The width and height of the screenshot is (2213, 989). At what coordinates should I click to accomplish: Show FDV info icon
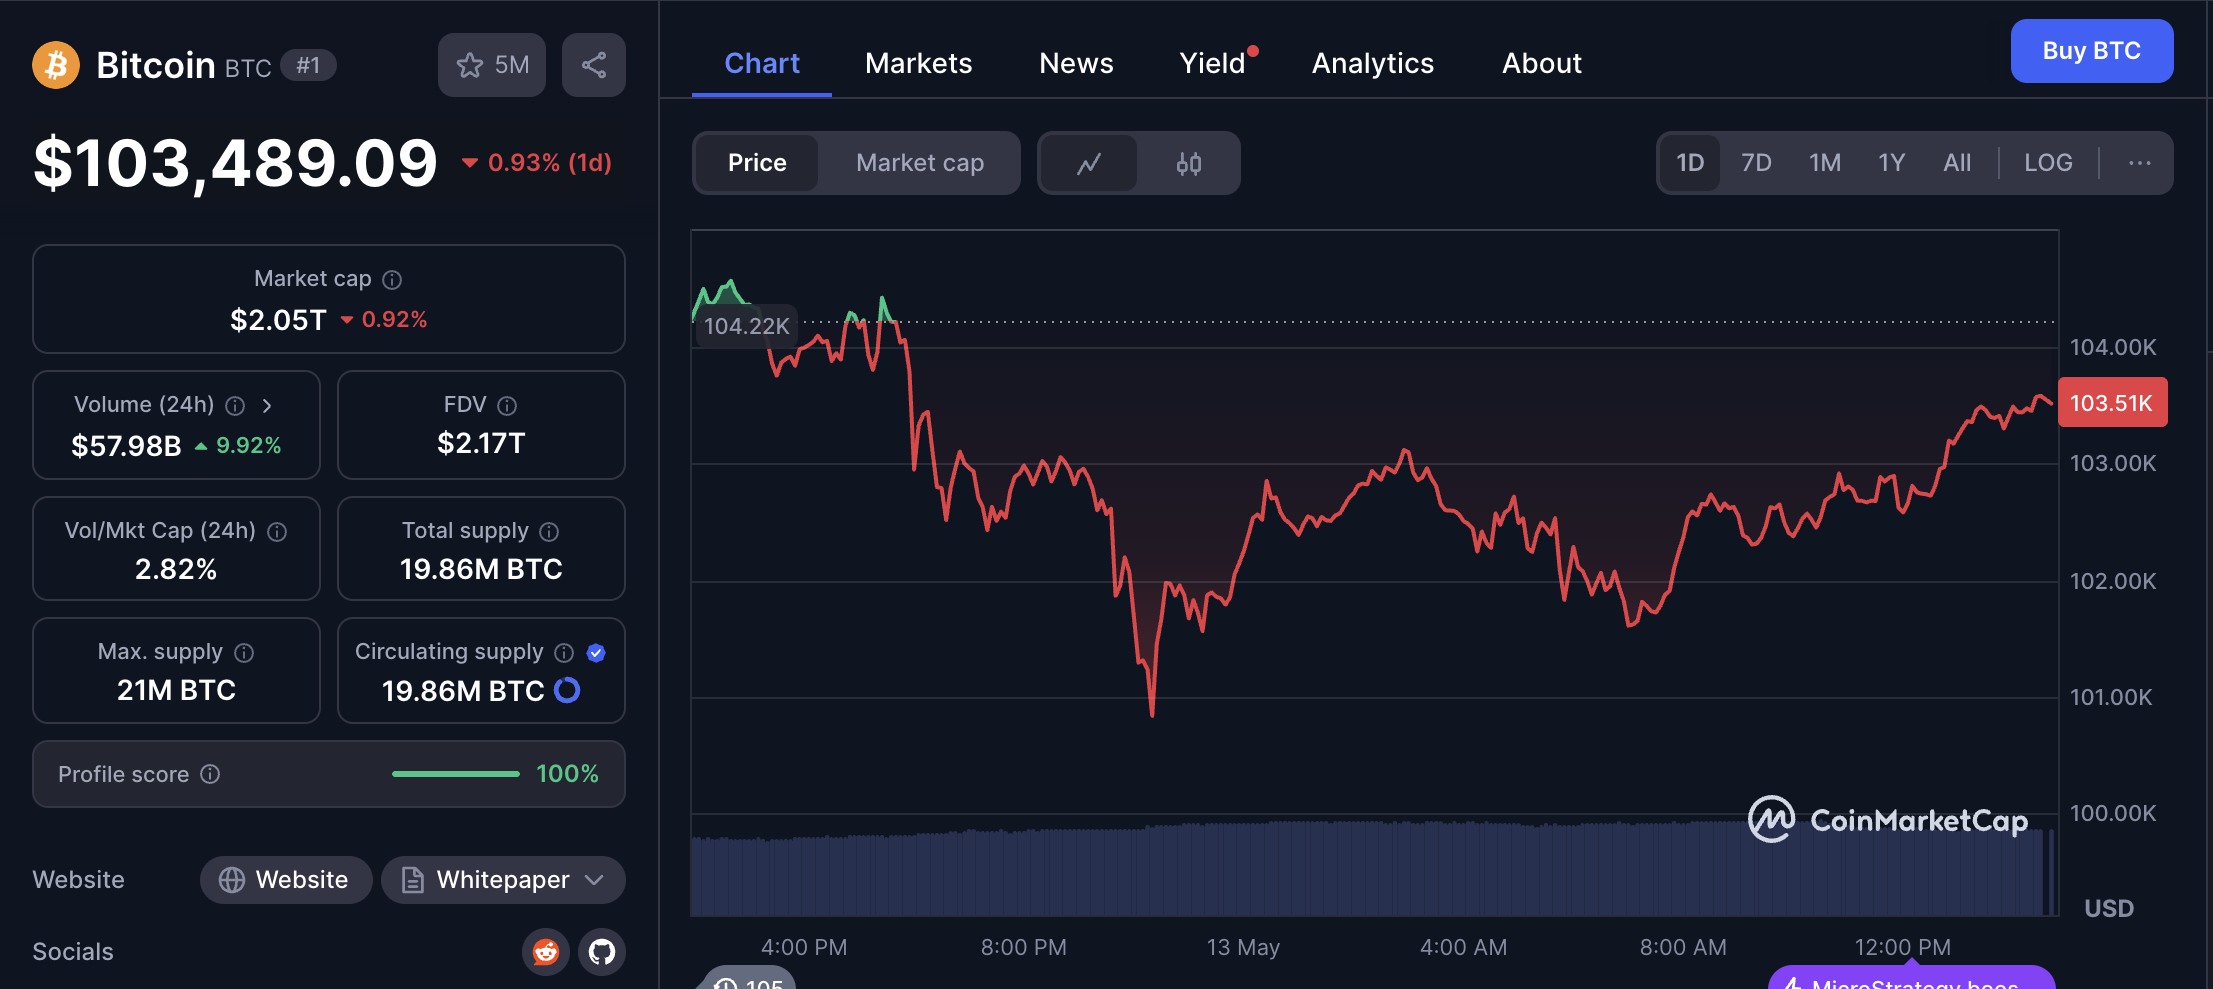pos(507,405)
